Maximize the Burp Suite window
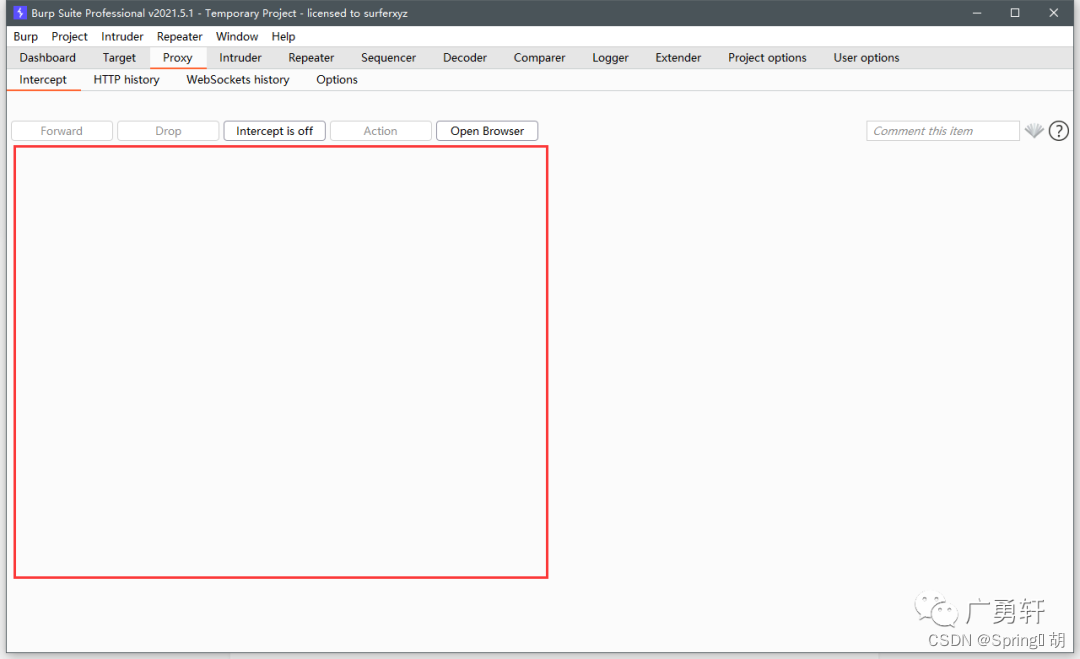The image size is (1080, 659). (1015, 12)
